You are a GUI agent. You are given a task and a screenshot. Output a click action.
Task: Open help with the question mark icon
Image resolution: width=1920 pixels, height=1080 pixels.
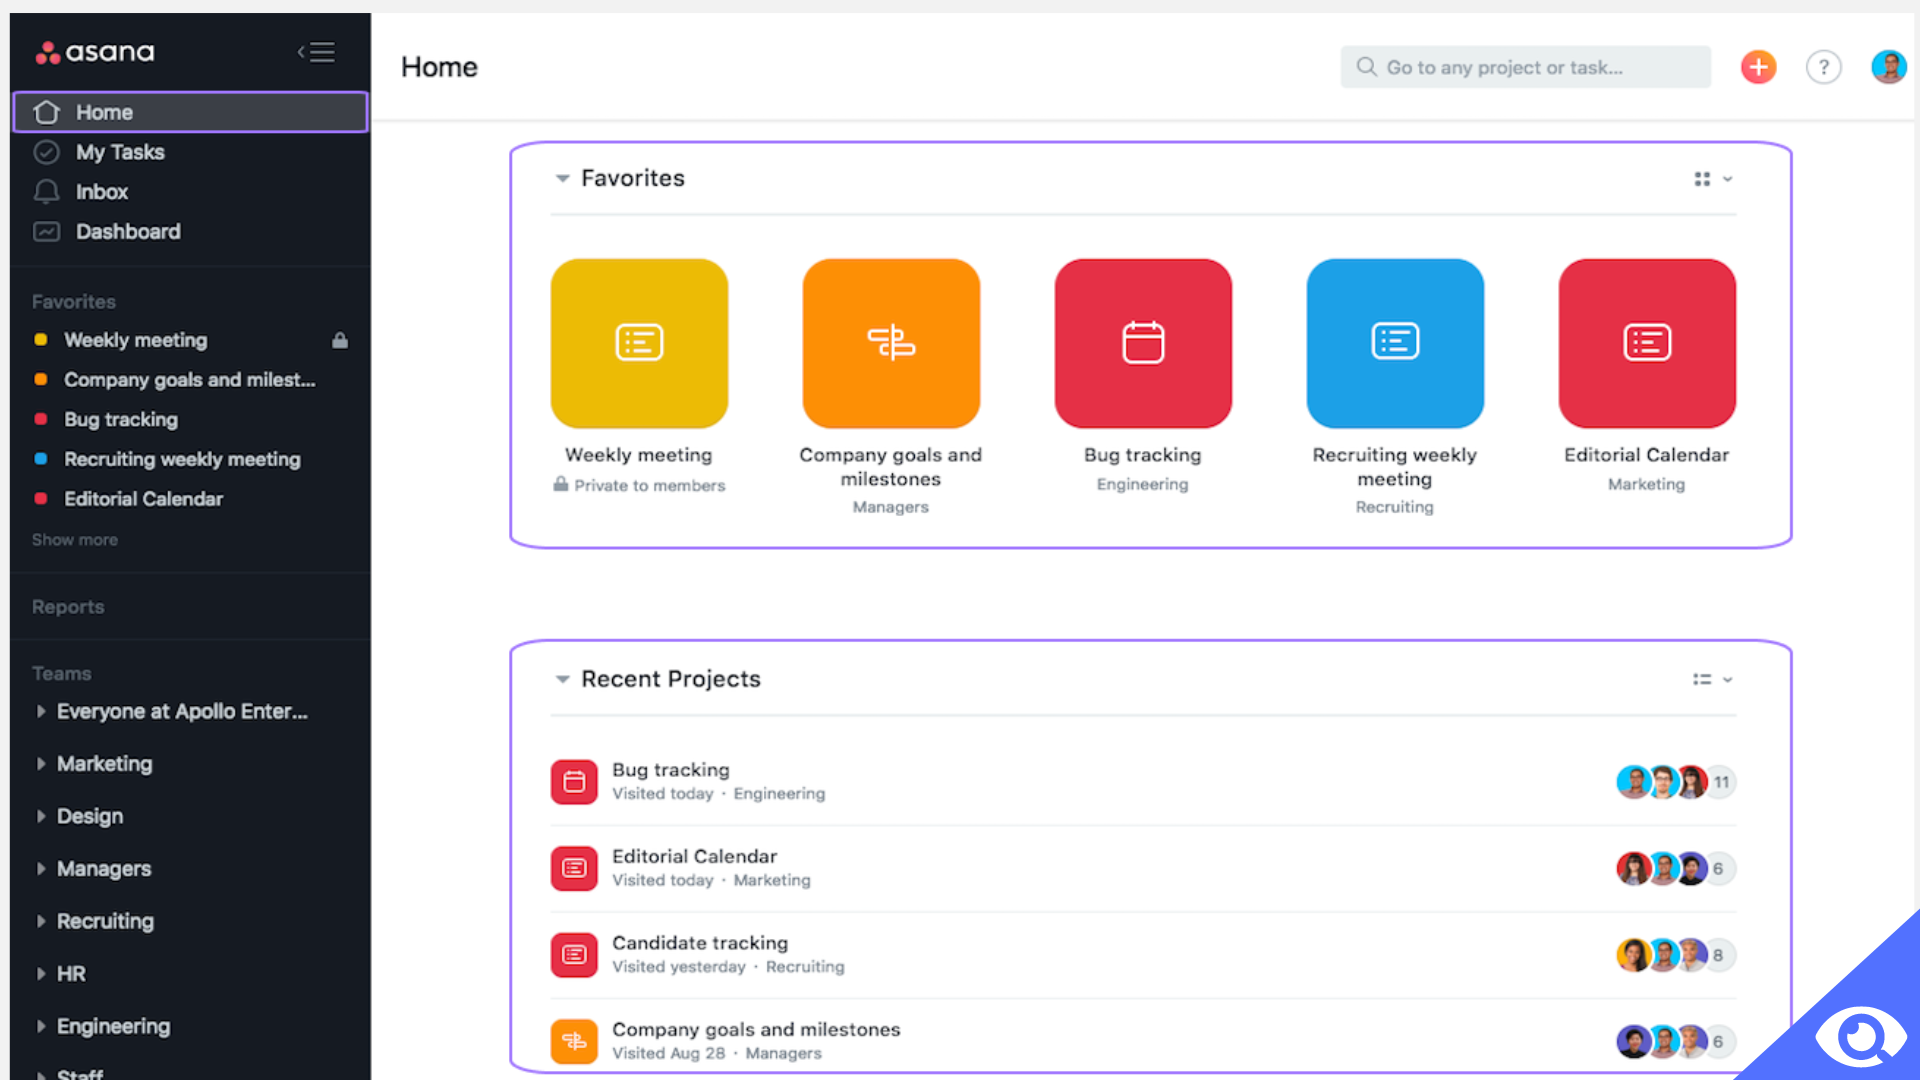1824,67
